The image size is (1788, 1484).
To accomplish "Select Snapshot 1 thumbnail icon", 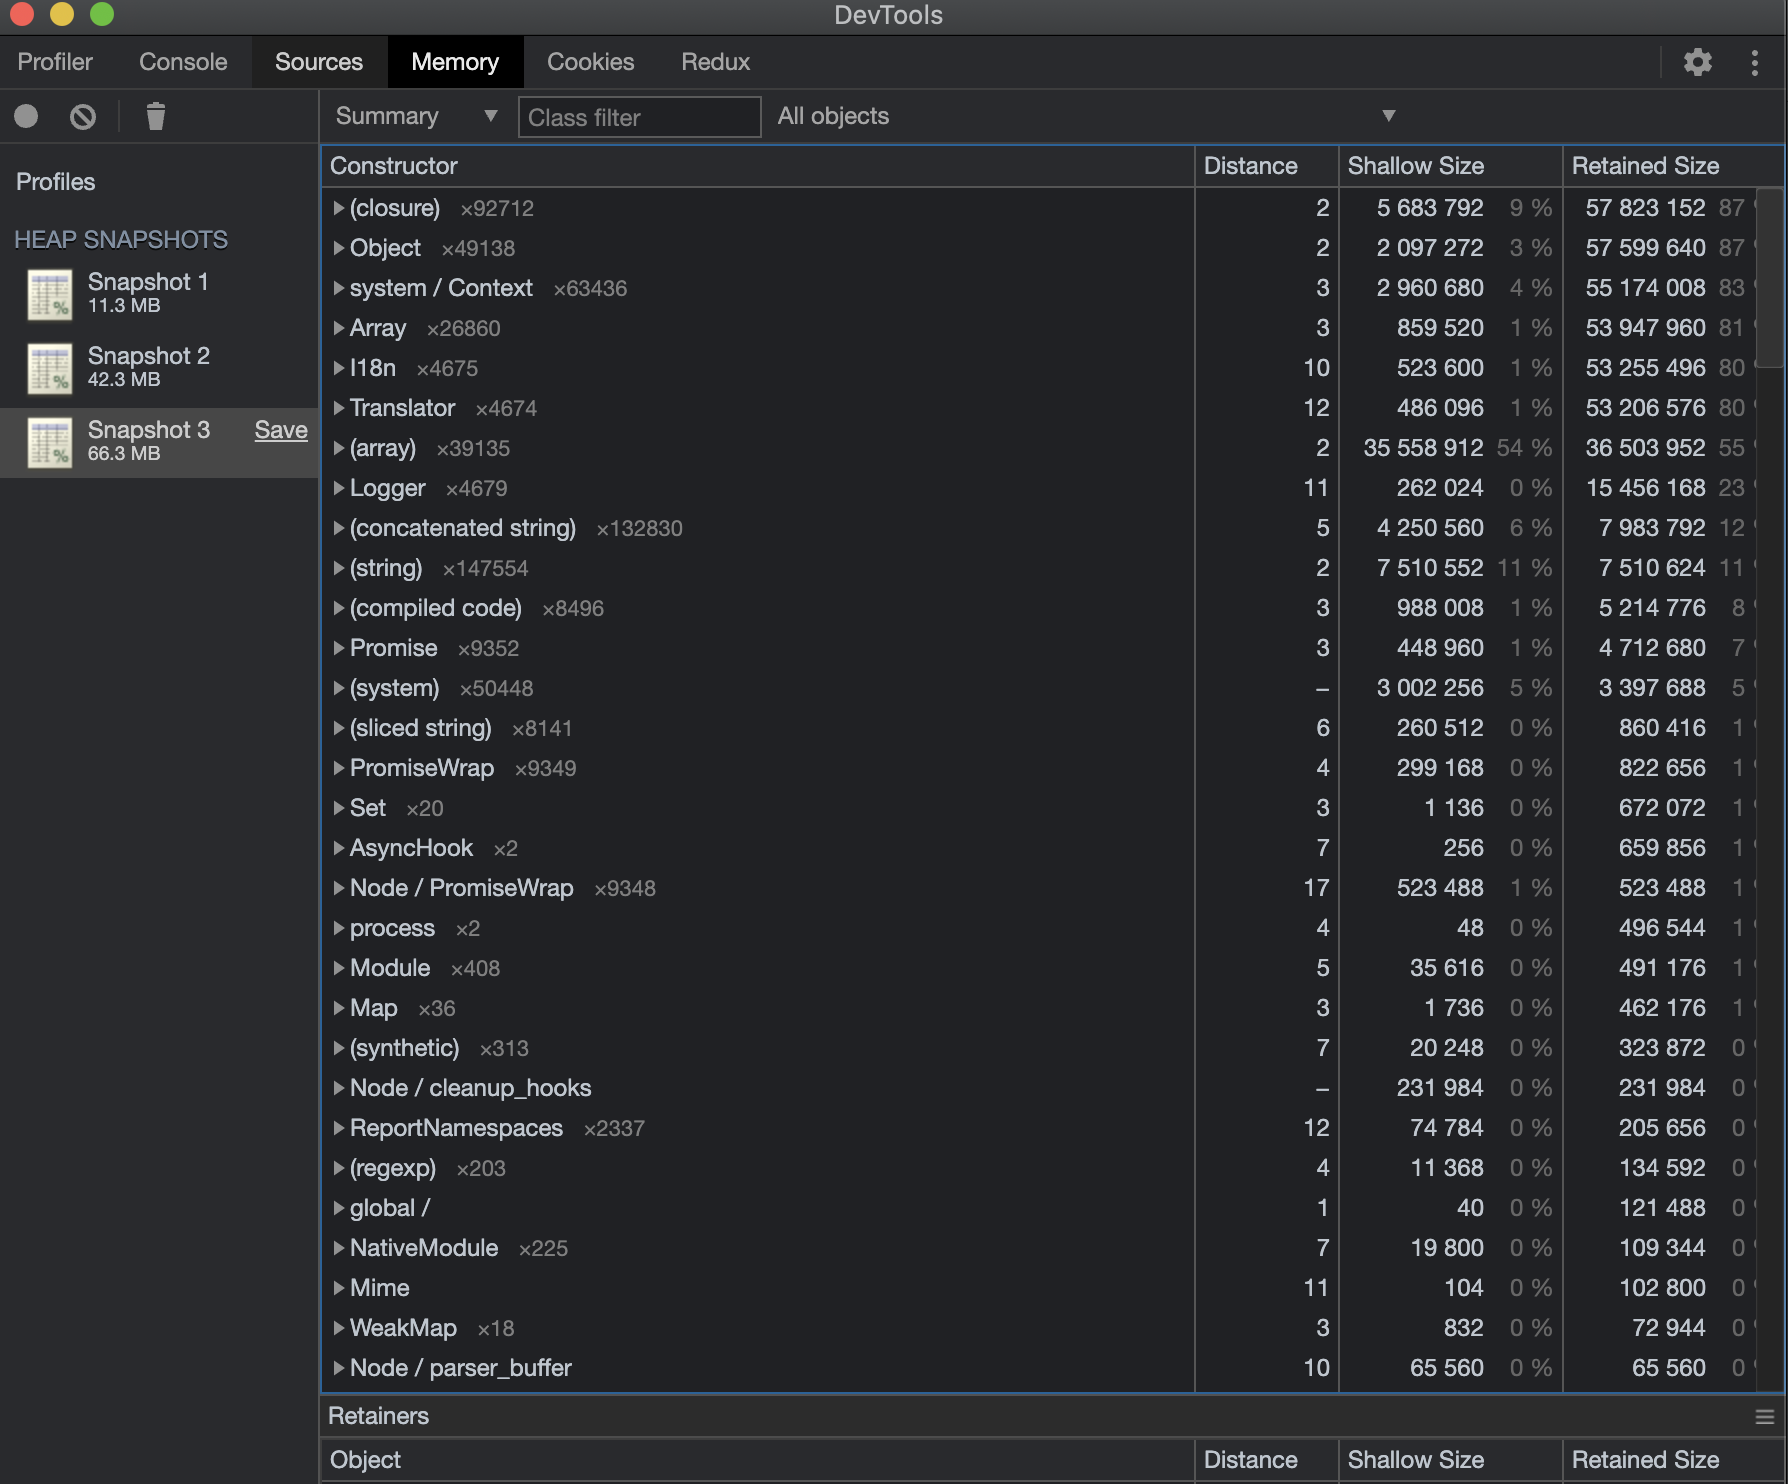I will pos(50,294).
